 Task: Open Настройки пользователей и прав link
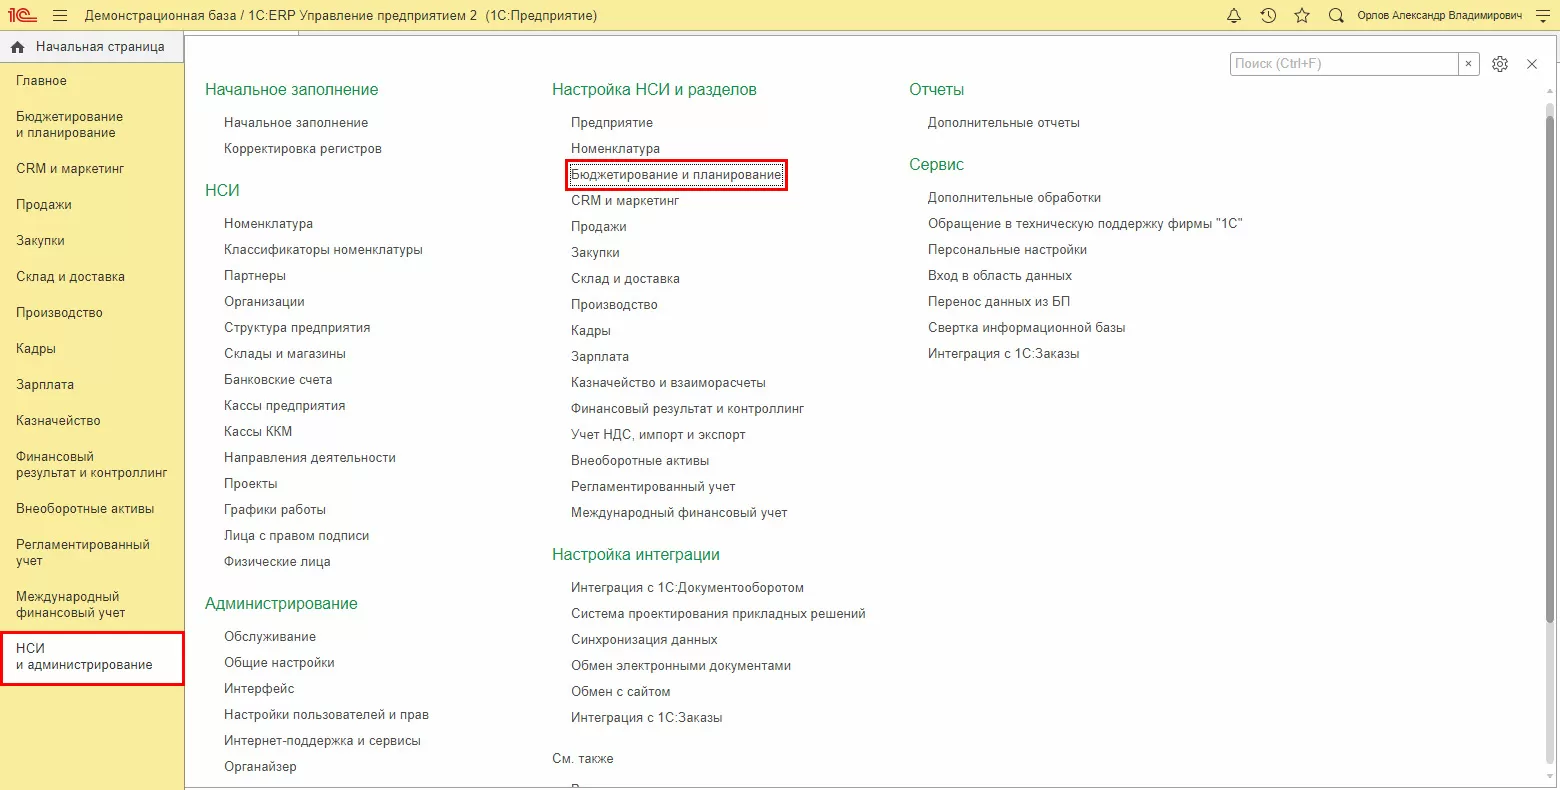point(326,715)
